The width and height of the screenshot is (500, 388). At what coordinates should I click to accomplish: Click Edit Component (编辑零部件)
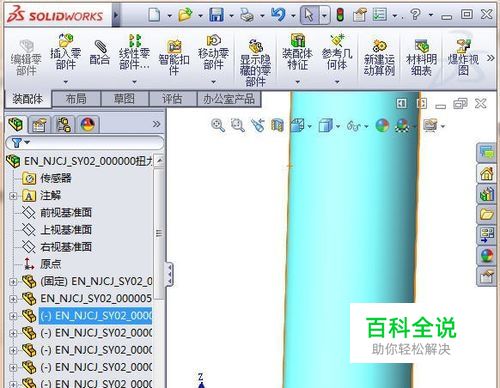pyautogui.click(x=26, y=57)
